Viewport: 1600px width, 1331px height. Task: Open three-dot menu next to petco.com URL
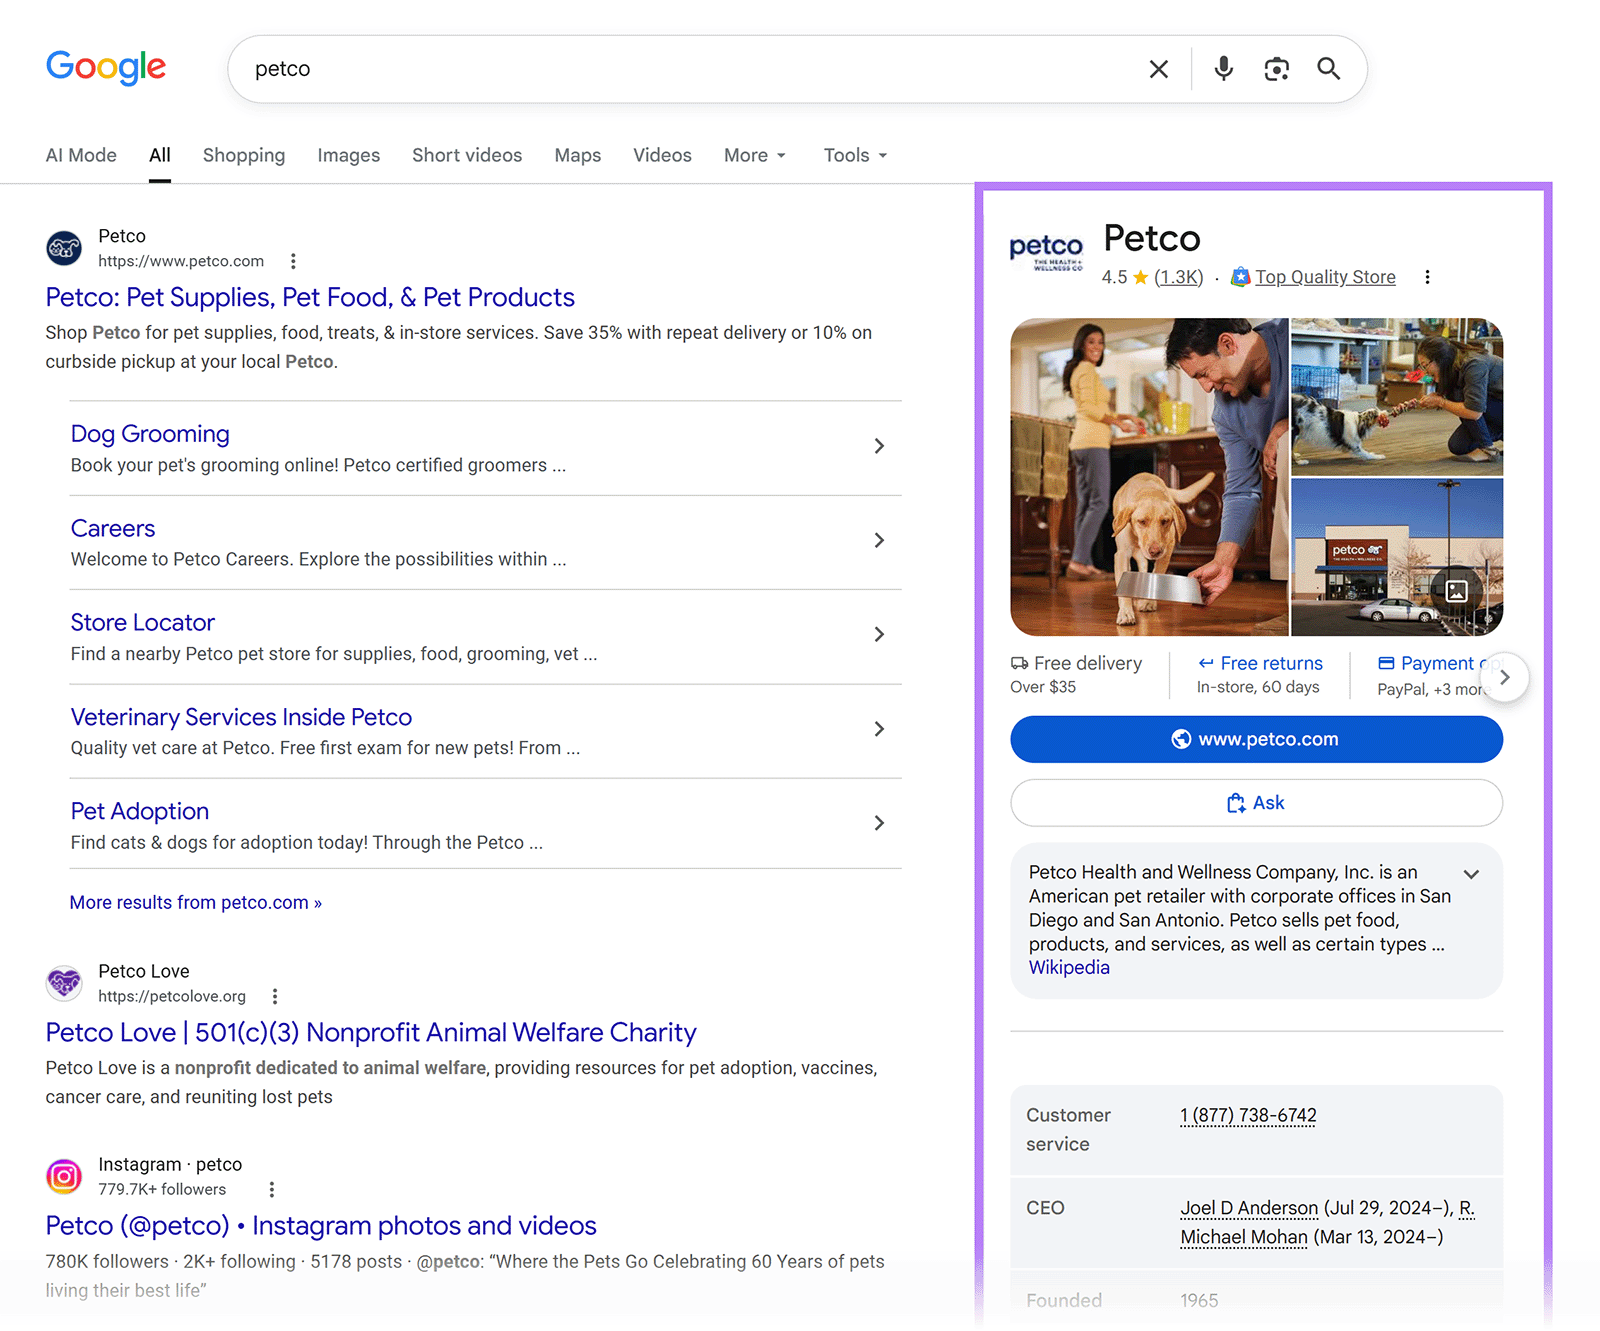point(293,261)
